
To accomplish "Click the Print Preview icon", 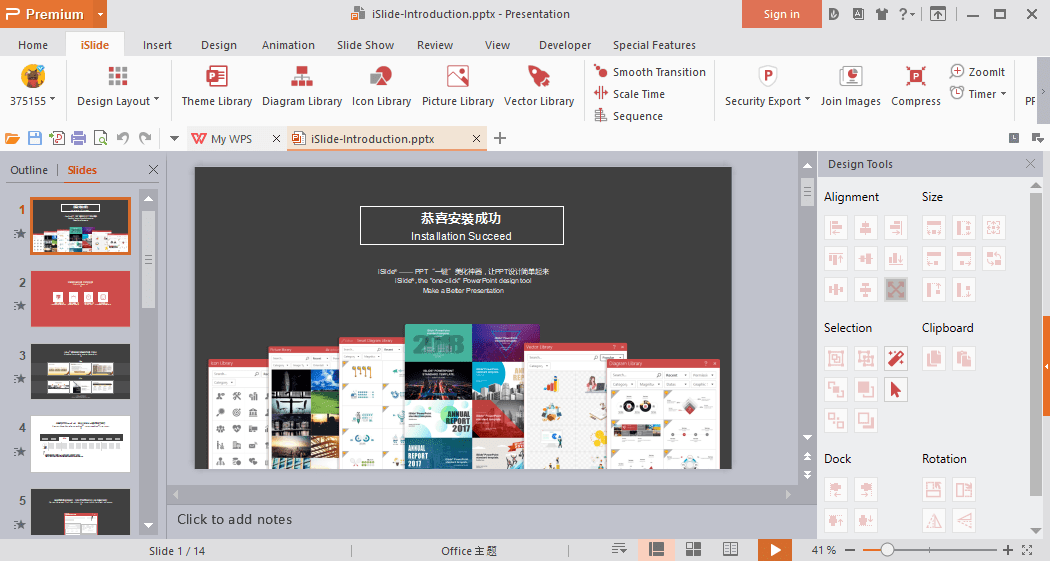I will click(x=100, y=139).
